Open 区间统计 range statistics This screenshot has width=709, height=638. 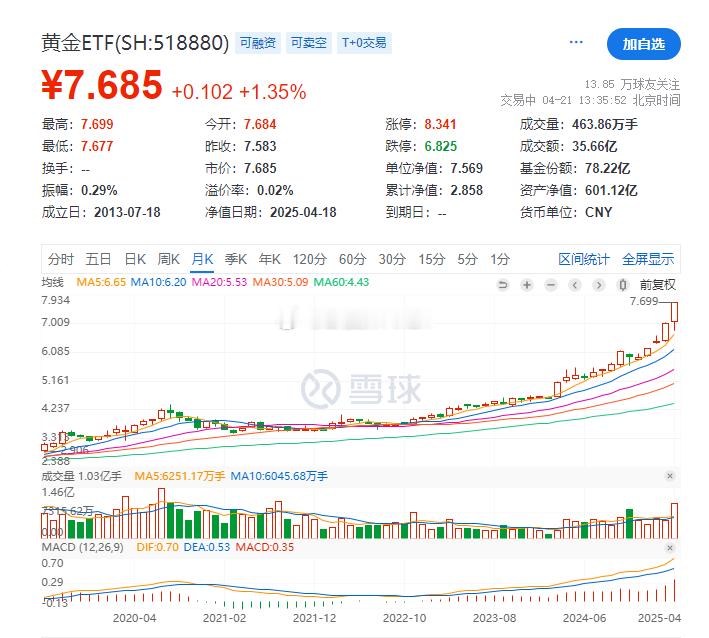point(584,259)
